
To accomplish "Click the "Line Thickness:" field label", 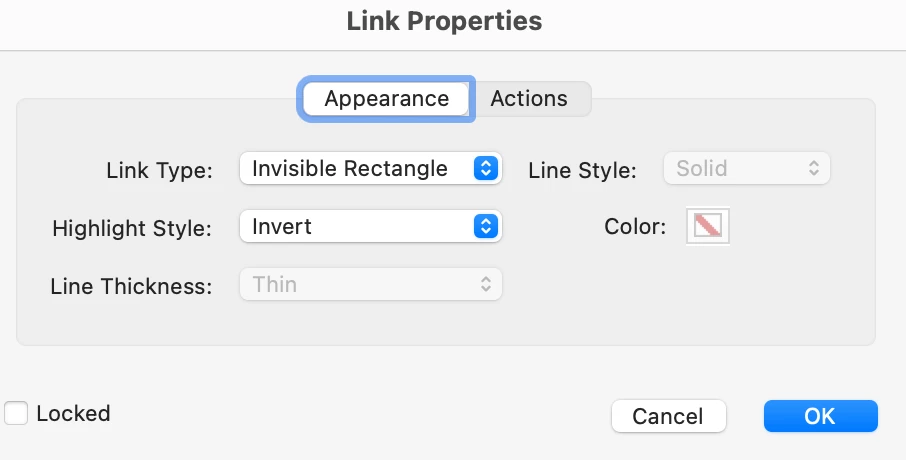I will pos(131,287).
